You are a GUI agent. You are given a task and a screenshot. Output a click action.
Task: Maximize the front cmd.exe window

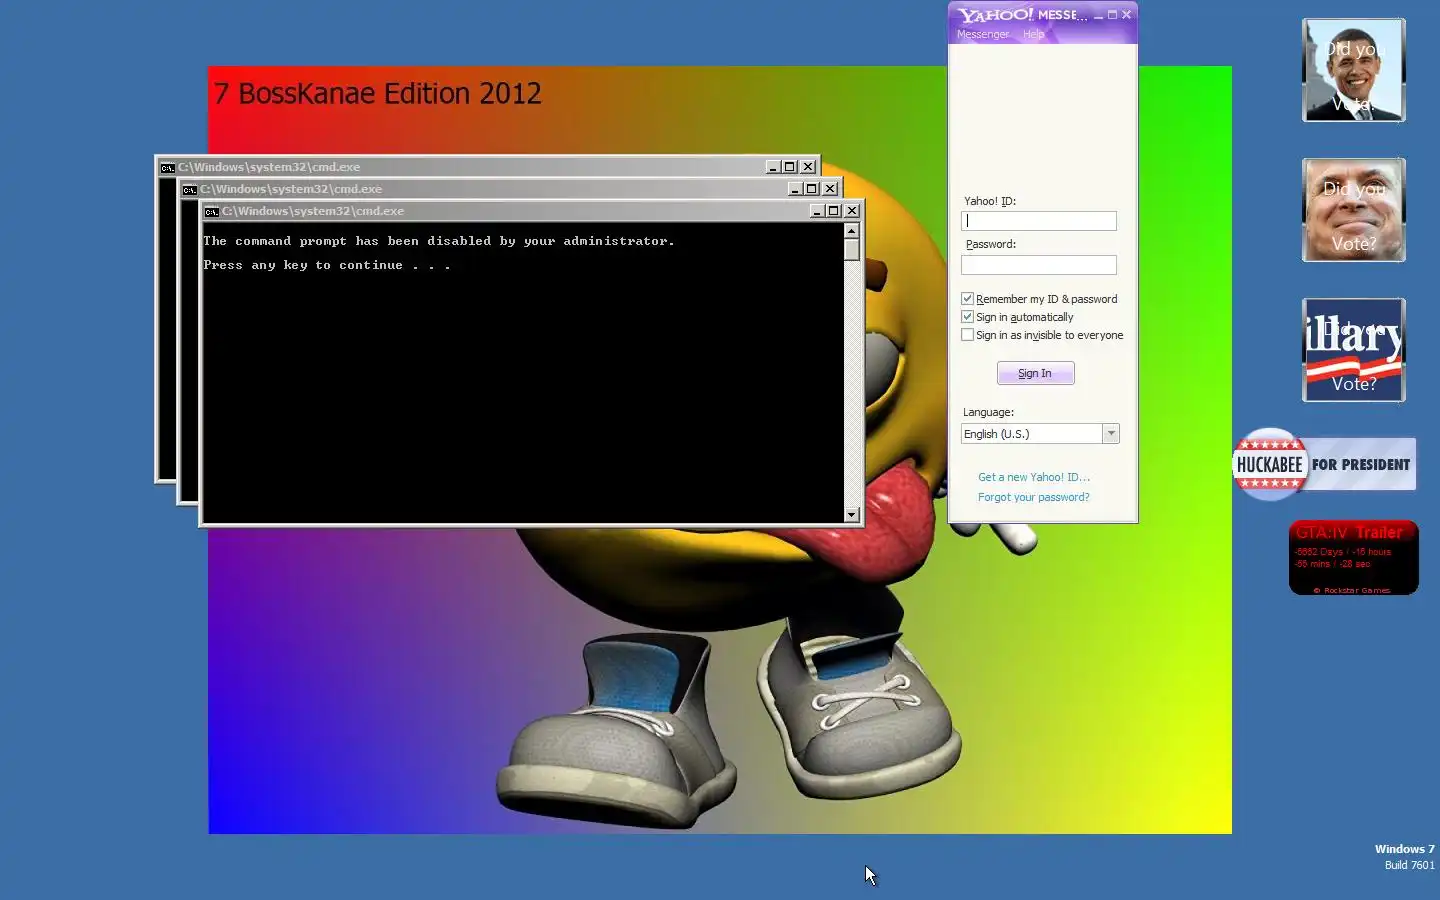tap(834, 211)
